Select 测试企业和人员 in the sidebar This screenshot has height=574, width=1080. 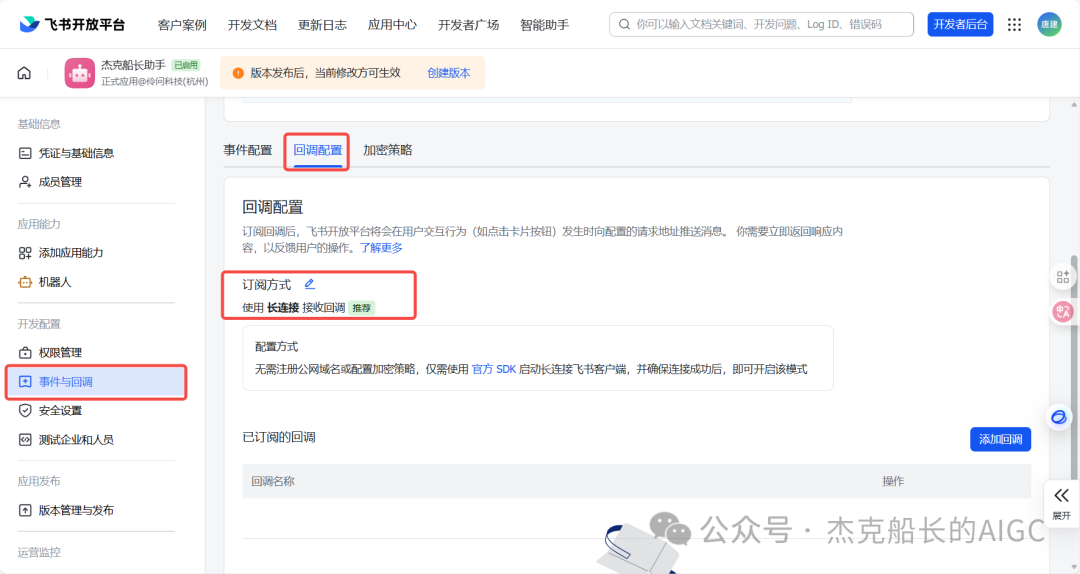[x=76, y=440]
